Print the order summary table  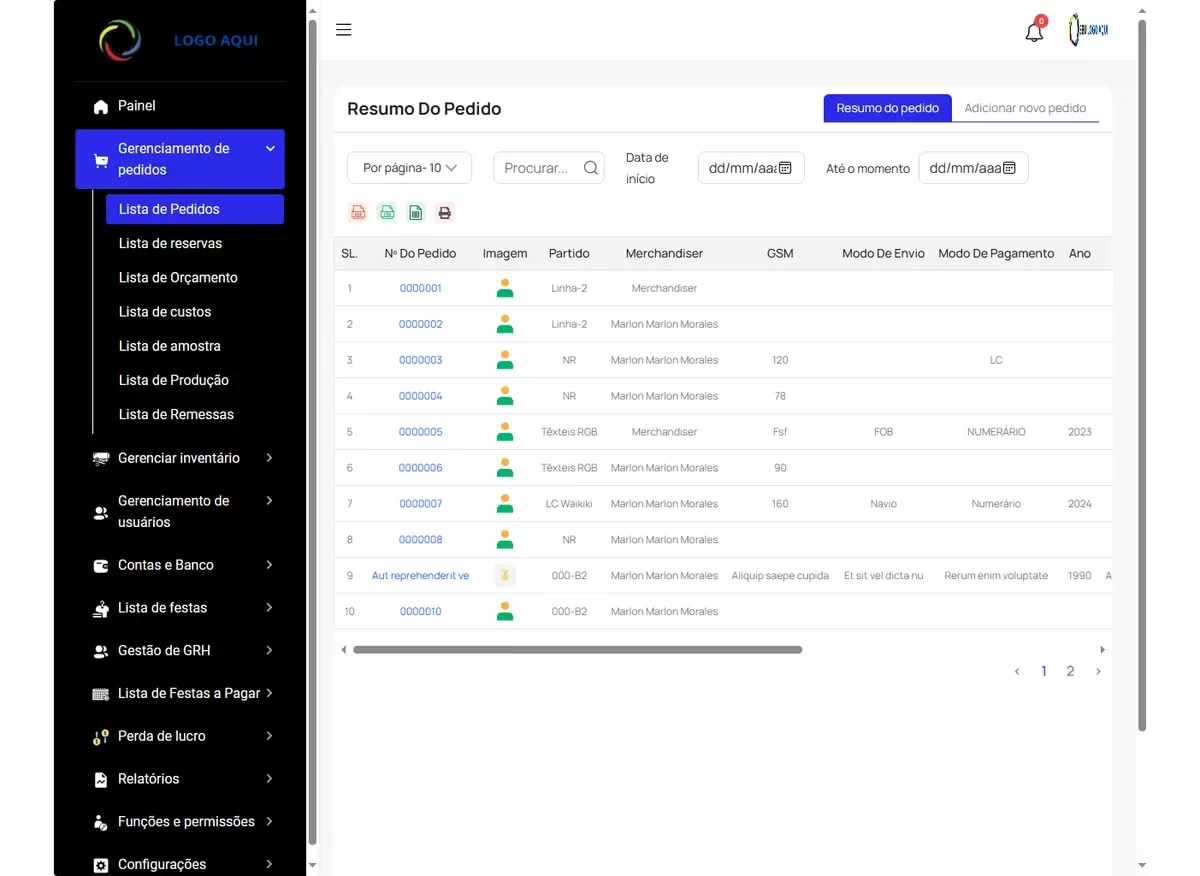pyautogui.click(x=445, y=212)
